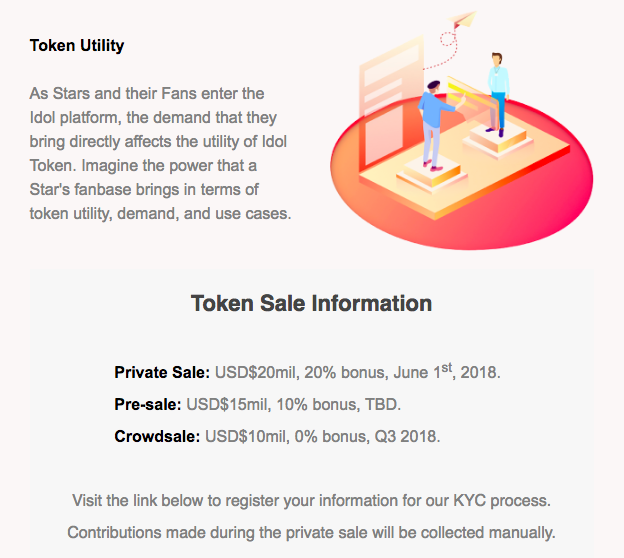Click the "Crowdsale:" label

158,437
